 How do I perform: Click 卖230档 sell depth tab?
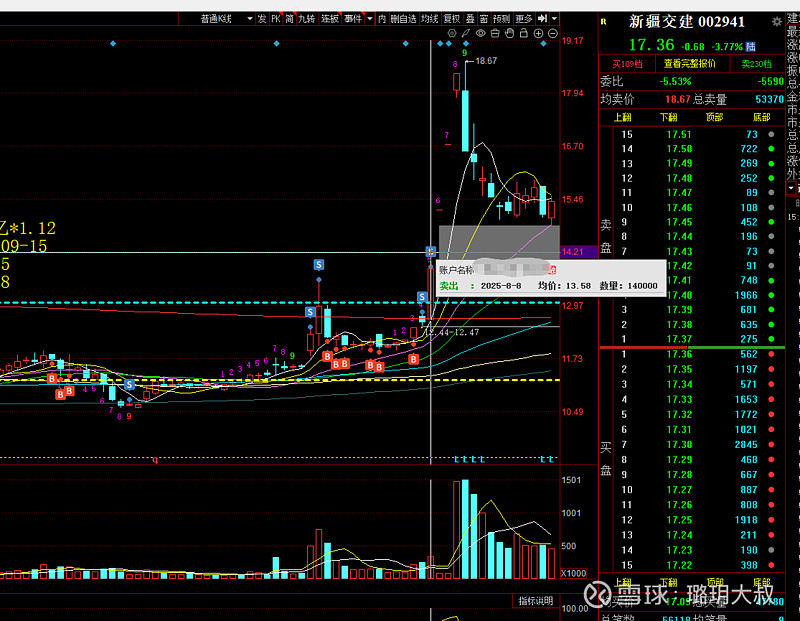pos(756,64)
